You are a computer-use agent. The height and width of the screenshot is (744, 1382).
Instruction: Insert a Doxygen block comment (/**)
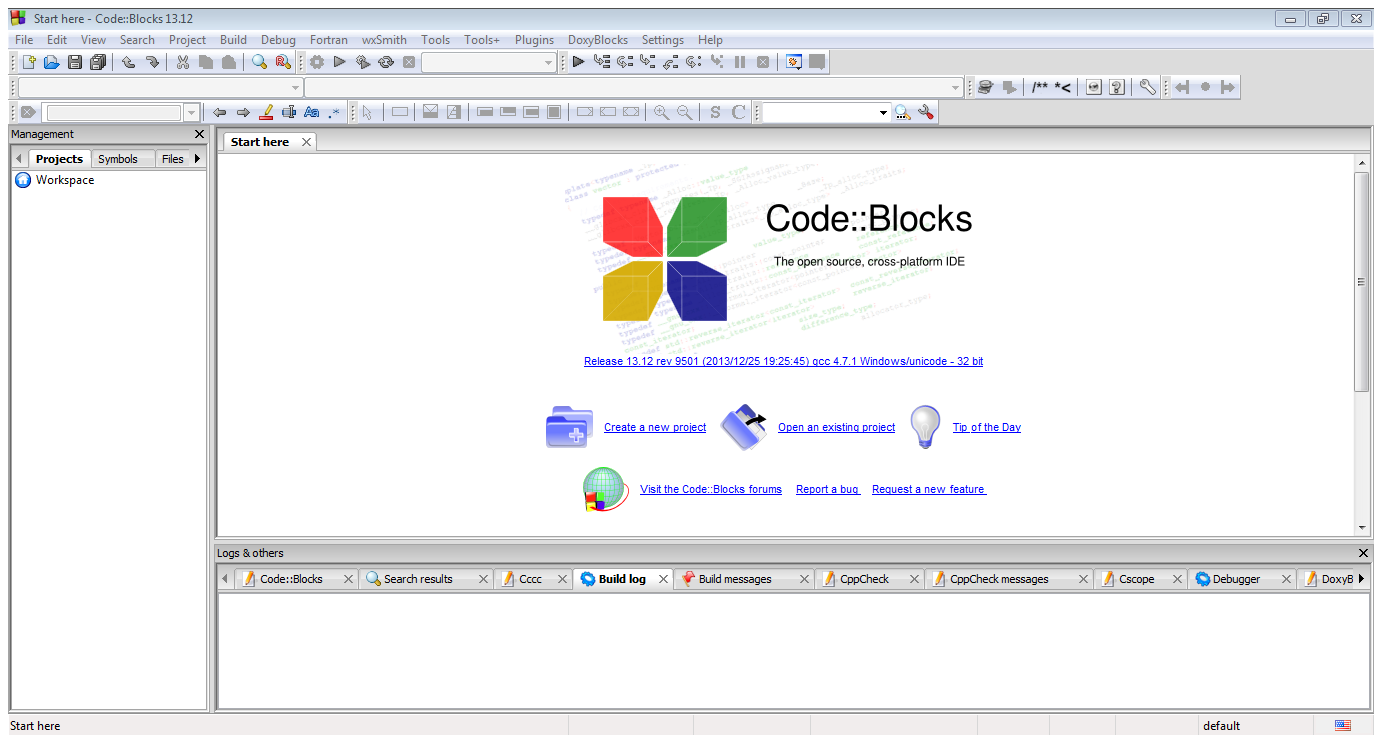click(1040, 88)
